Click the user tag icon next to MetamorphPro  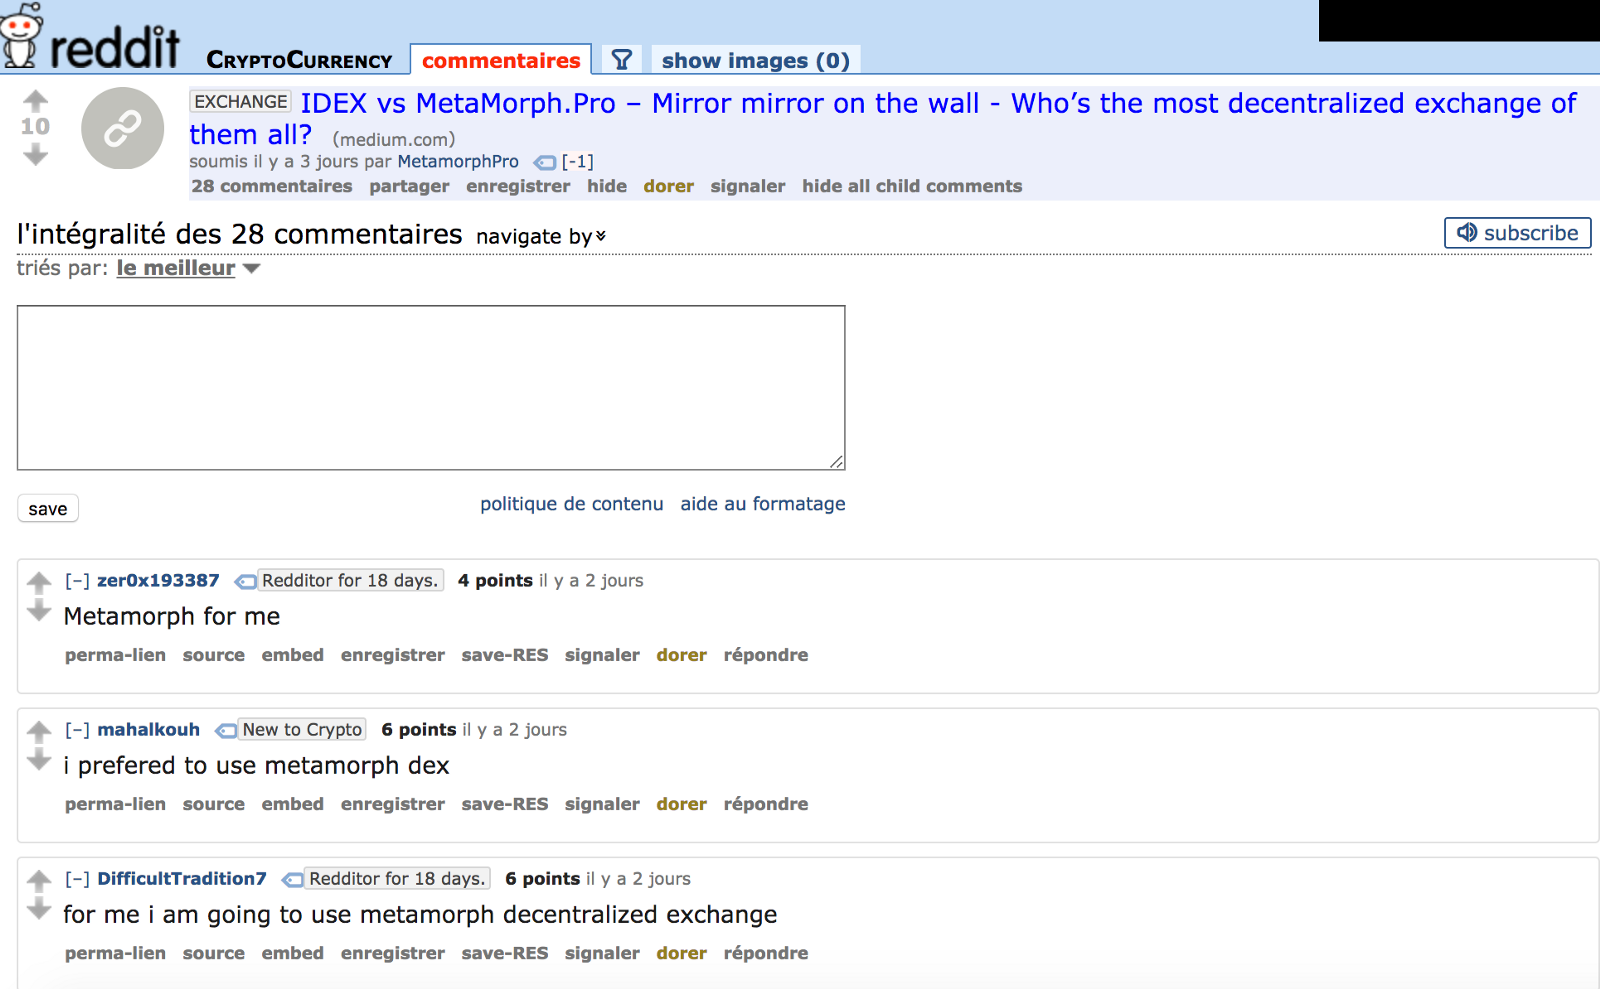[x=545, y=162]
